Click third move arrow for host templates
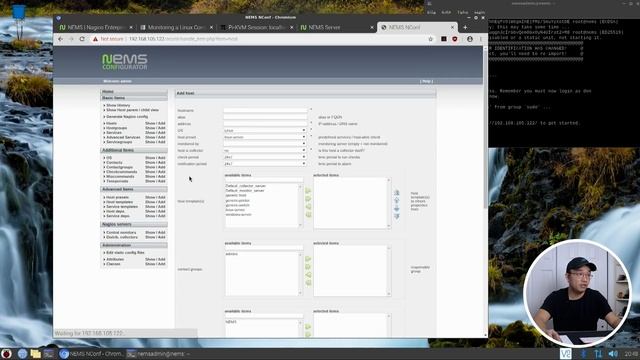 [x=308, y=207]
